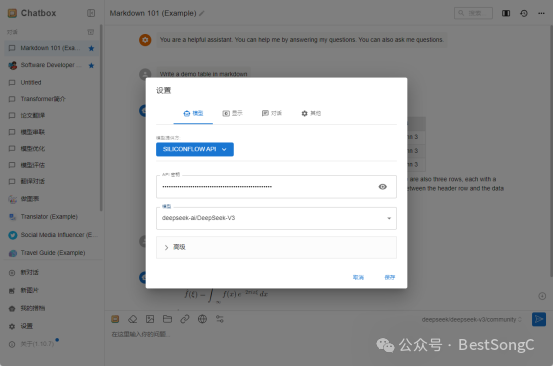
Task: Click the sidebar conversation list scrollbar
Action: [101, 118]
